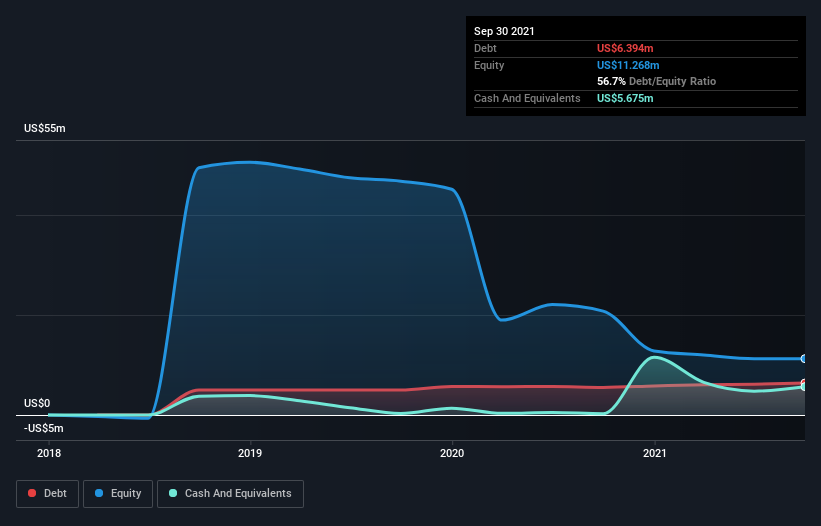Click the US$5.675m cash value
The width and height of the screenshot is (821, 526).
tap(625, 98)
